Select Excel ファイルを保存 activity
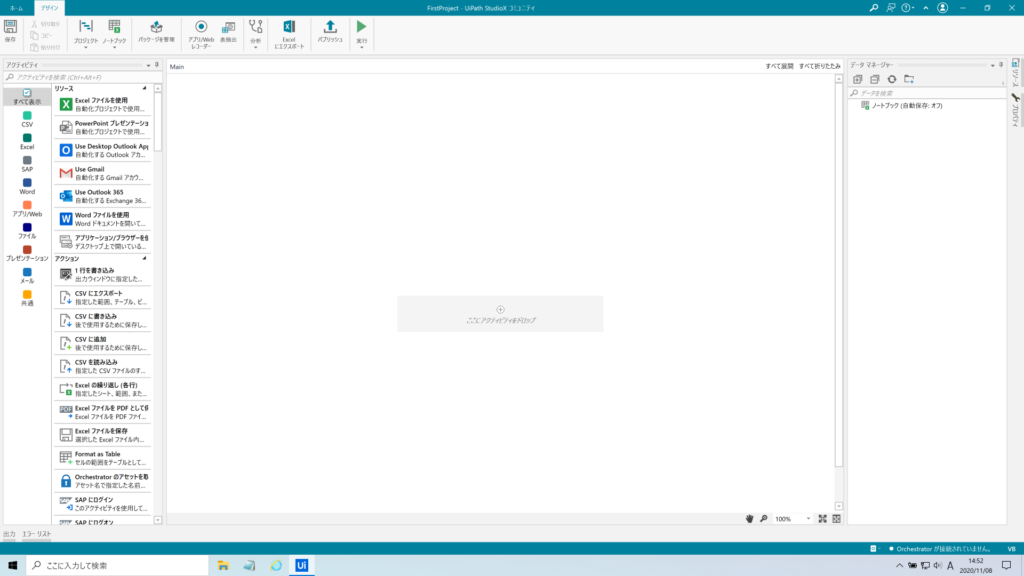 103,435
